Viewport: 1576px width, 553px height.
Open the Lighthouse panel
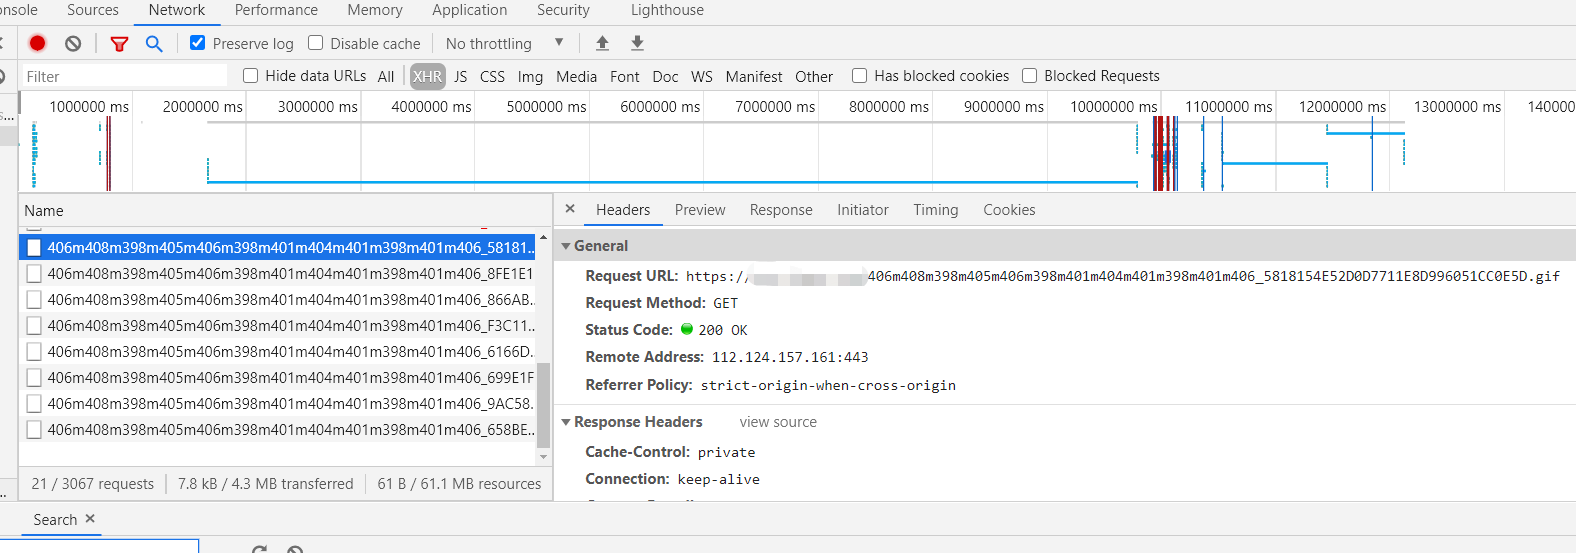(x=667, y=10)
